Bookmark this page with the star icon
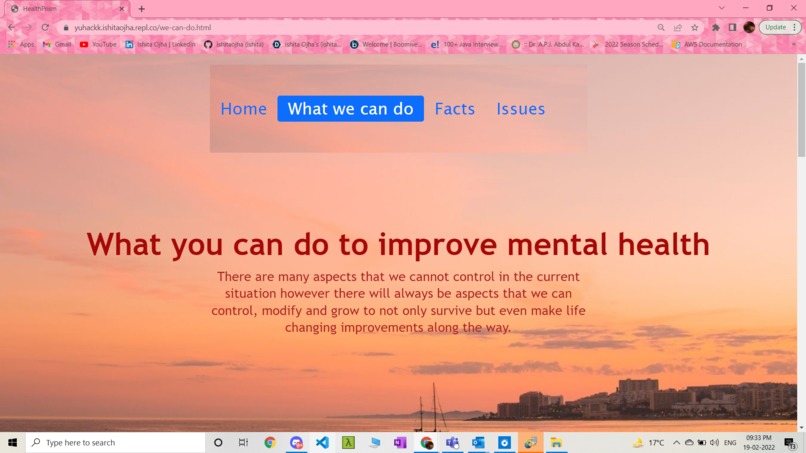This screenshot has height=453, width=806. [x=694, y=27]
